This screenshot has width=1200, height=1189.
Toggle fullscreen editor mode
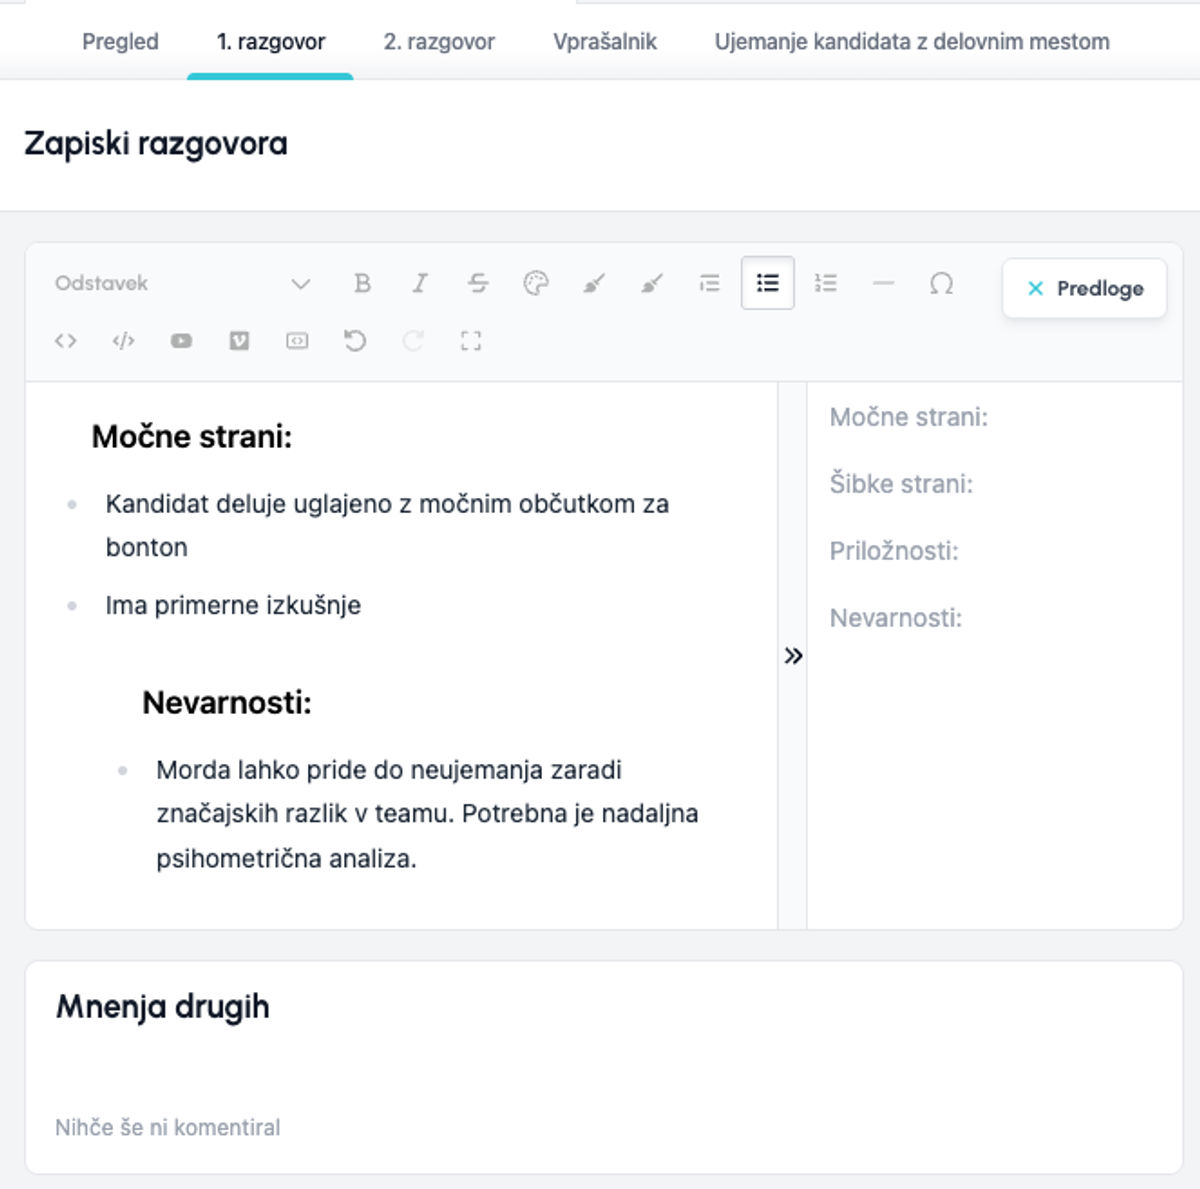tap(471, 341)
